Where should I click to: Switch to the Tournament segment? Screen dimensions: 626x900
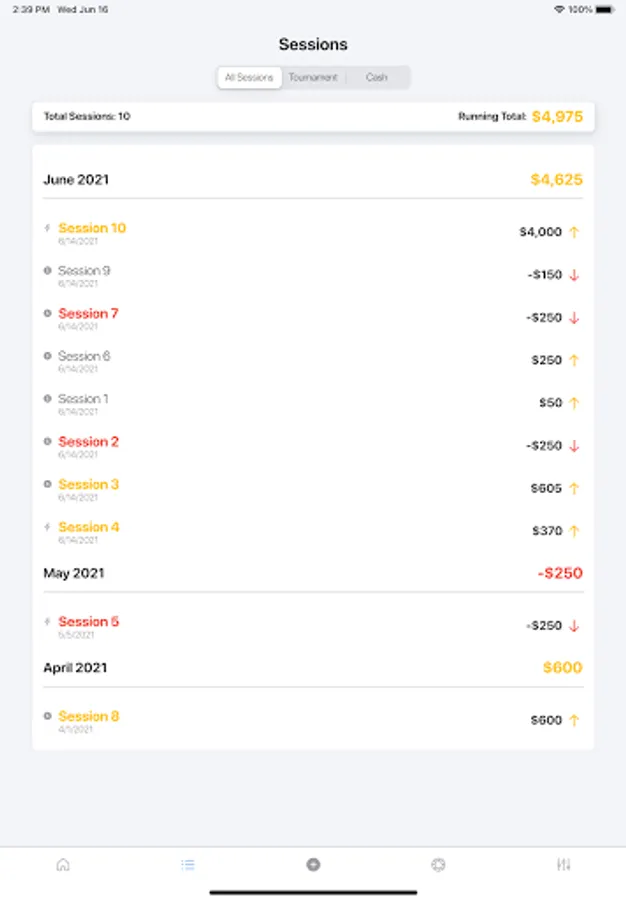(313, 77)
